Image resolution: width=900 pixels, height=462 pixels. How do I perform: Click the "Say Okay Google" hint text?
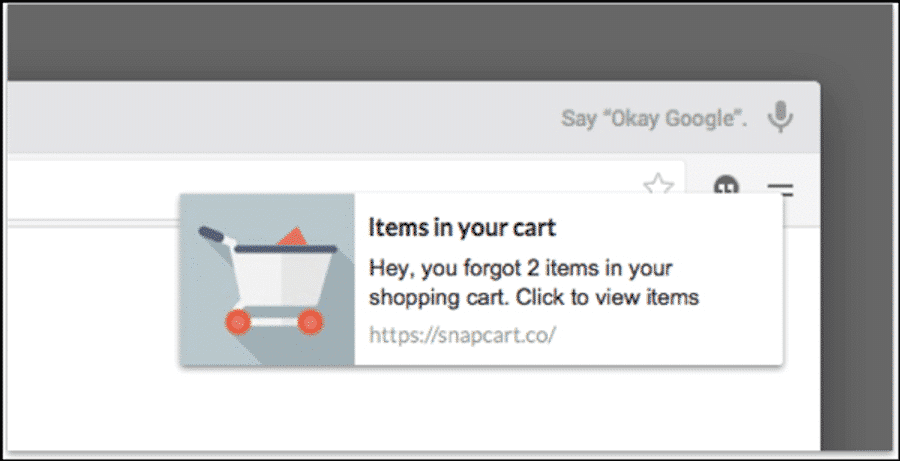pyautogui.click(x=654, y=119)
